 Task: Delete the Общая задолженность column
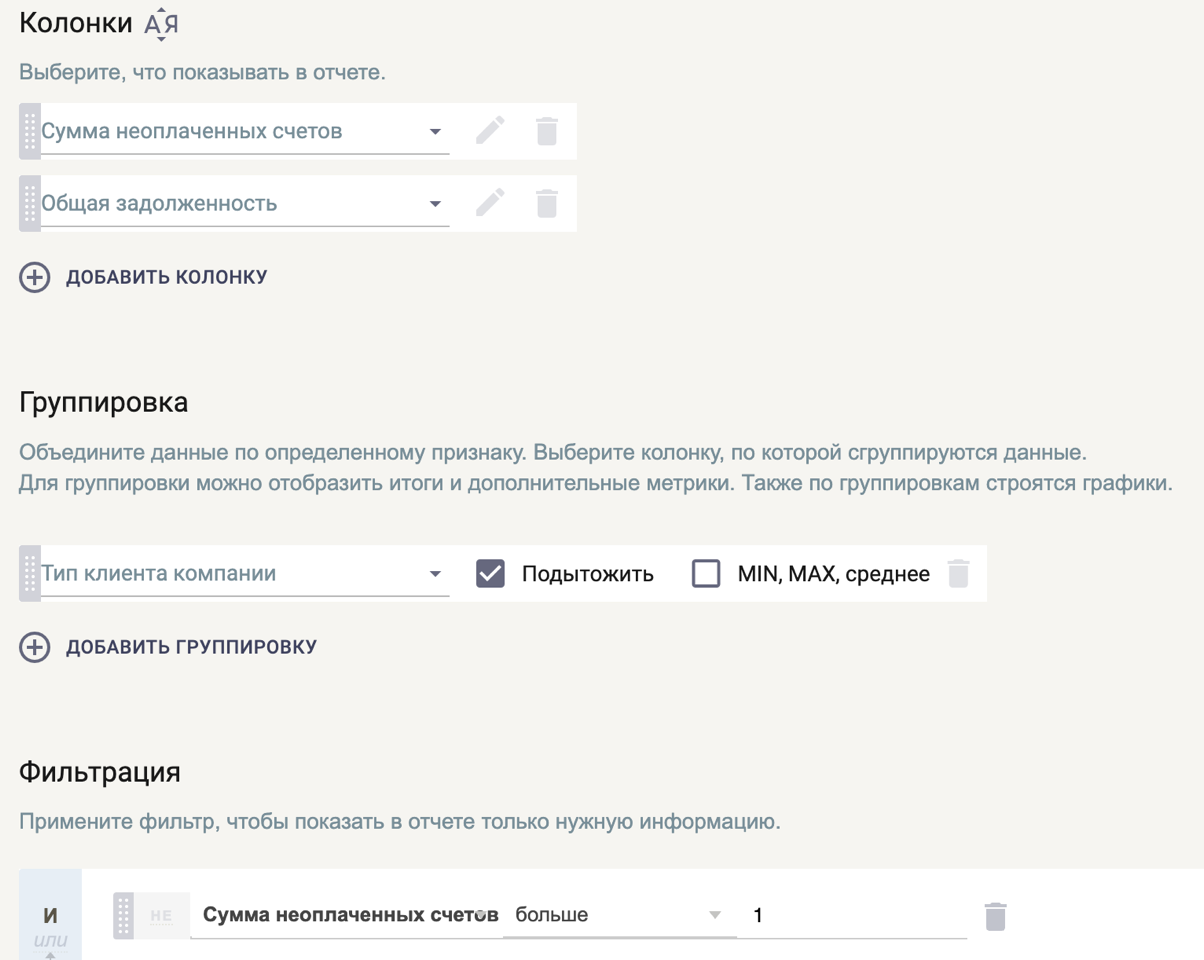[546, 203]
